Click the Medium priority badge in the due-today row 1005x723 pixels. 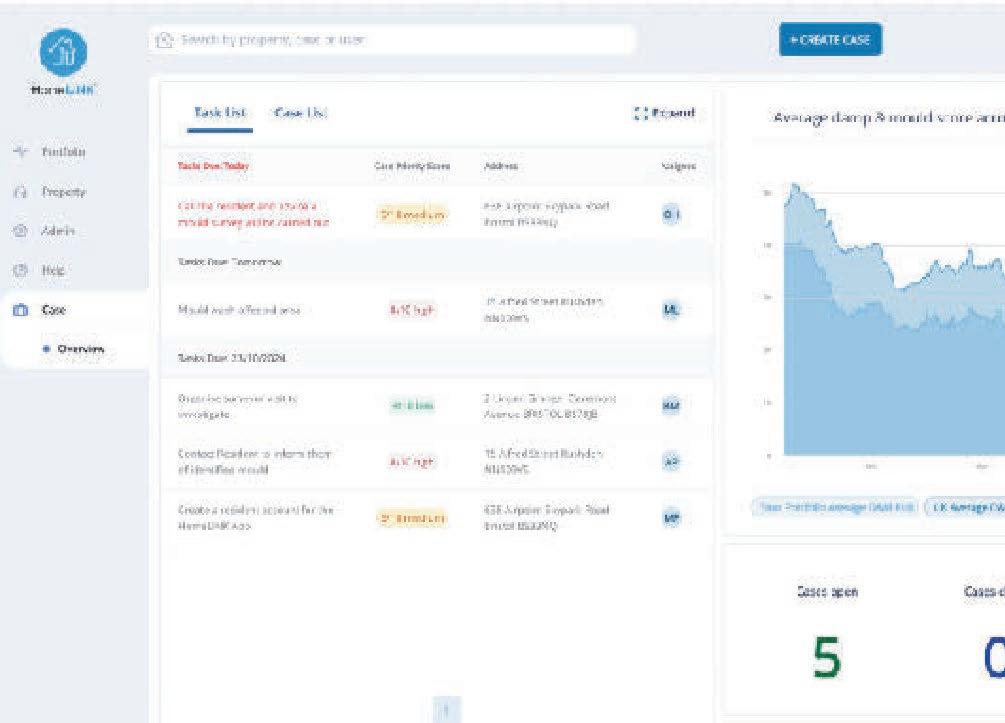(412, 215)
